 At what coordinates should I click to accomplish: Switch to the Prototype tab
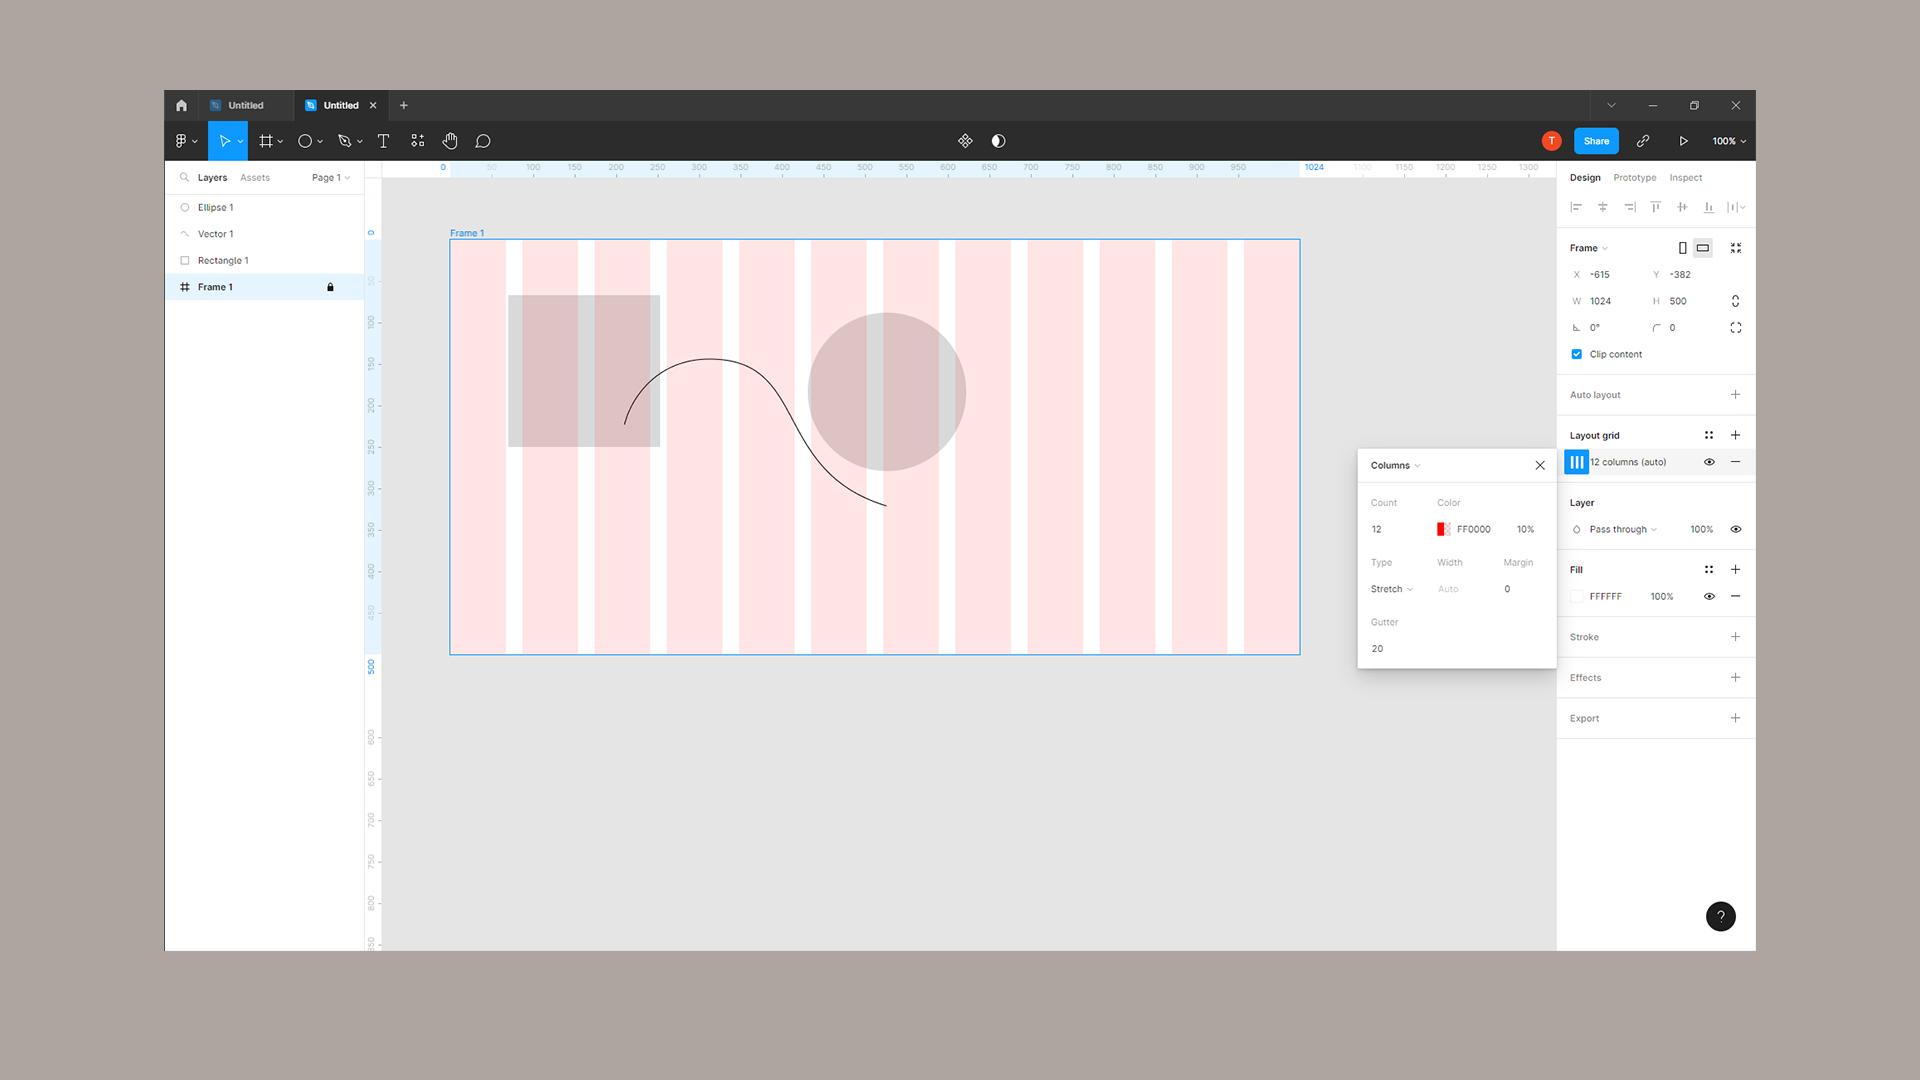[1634, 177]
